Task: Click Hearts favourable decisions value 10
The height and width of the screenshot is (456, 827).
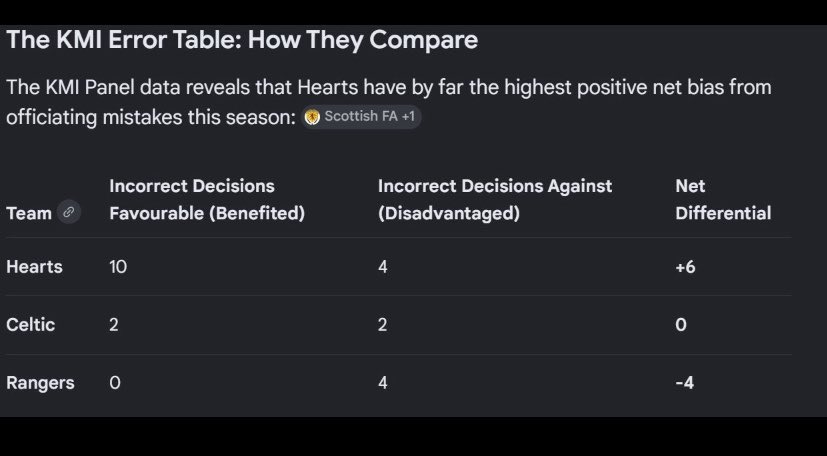Action: click(x=118, y=267)
